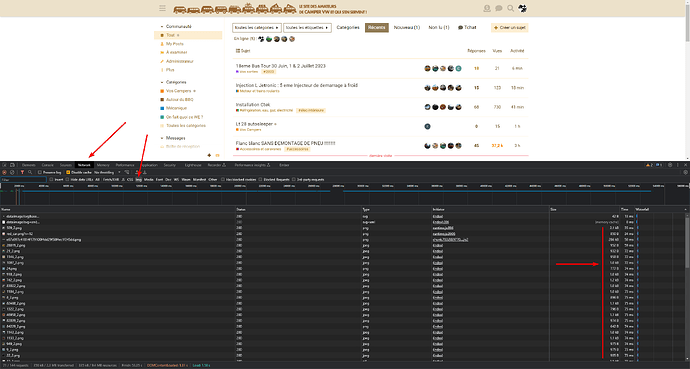Viewport: 690px width, 369px height.
Task: Click the network Filter input field
Action: point(23,179)
